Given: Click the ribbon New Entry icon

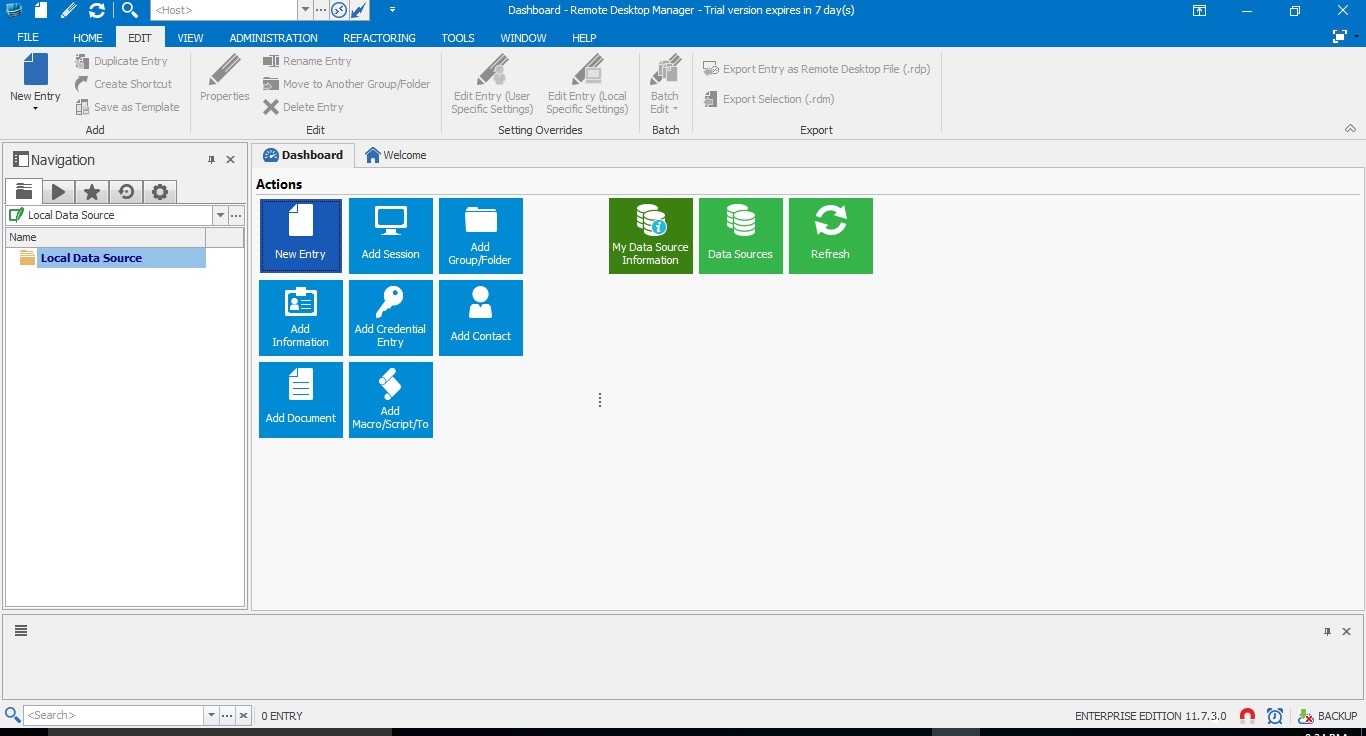Looking at the screenshot, I should point(35,70).
